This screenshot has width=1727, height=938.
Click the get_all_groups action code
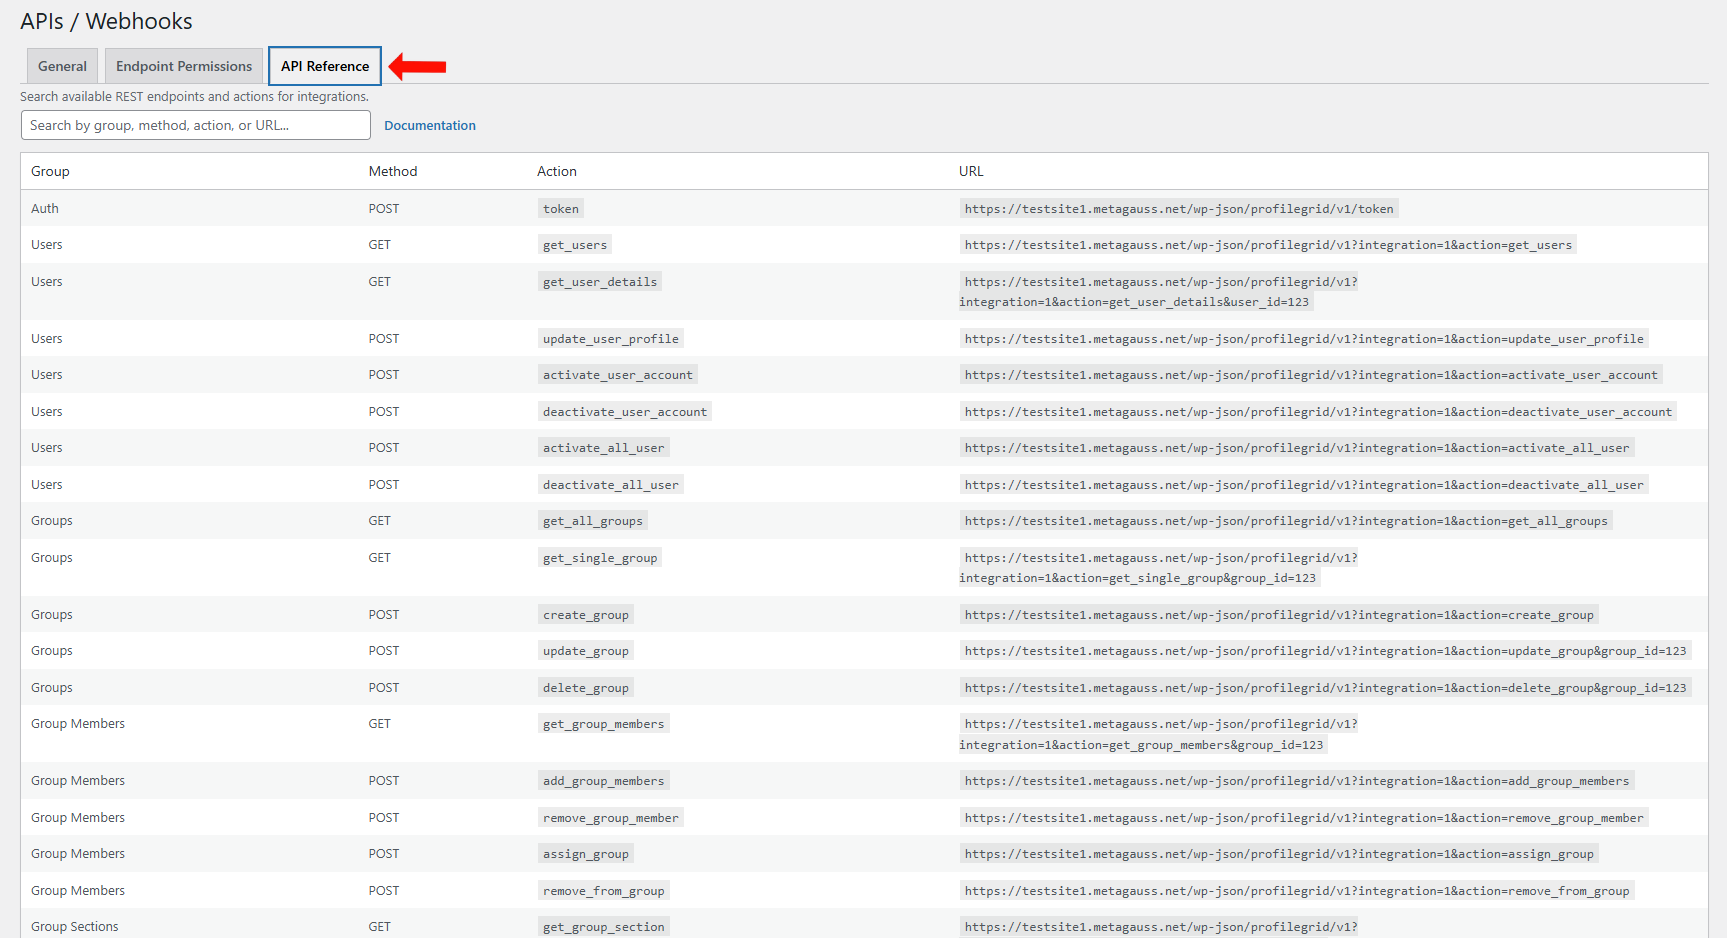[x=592, y=521]
